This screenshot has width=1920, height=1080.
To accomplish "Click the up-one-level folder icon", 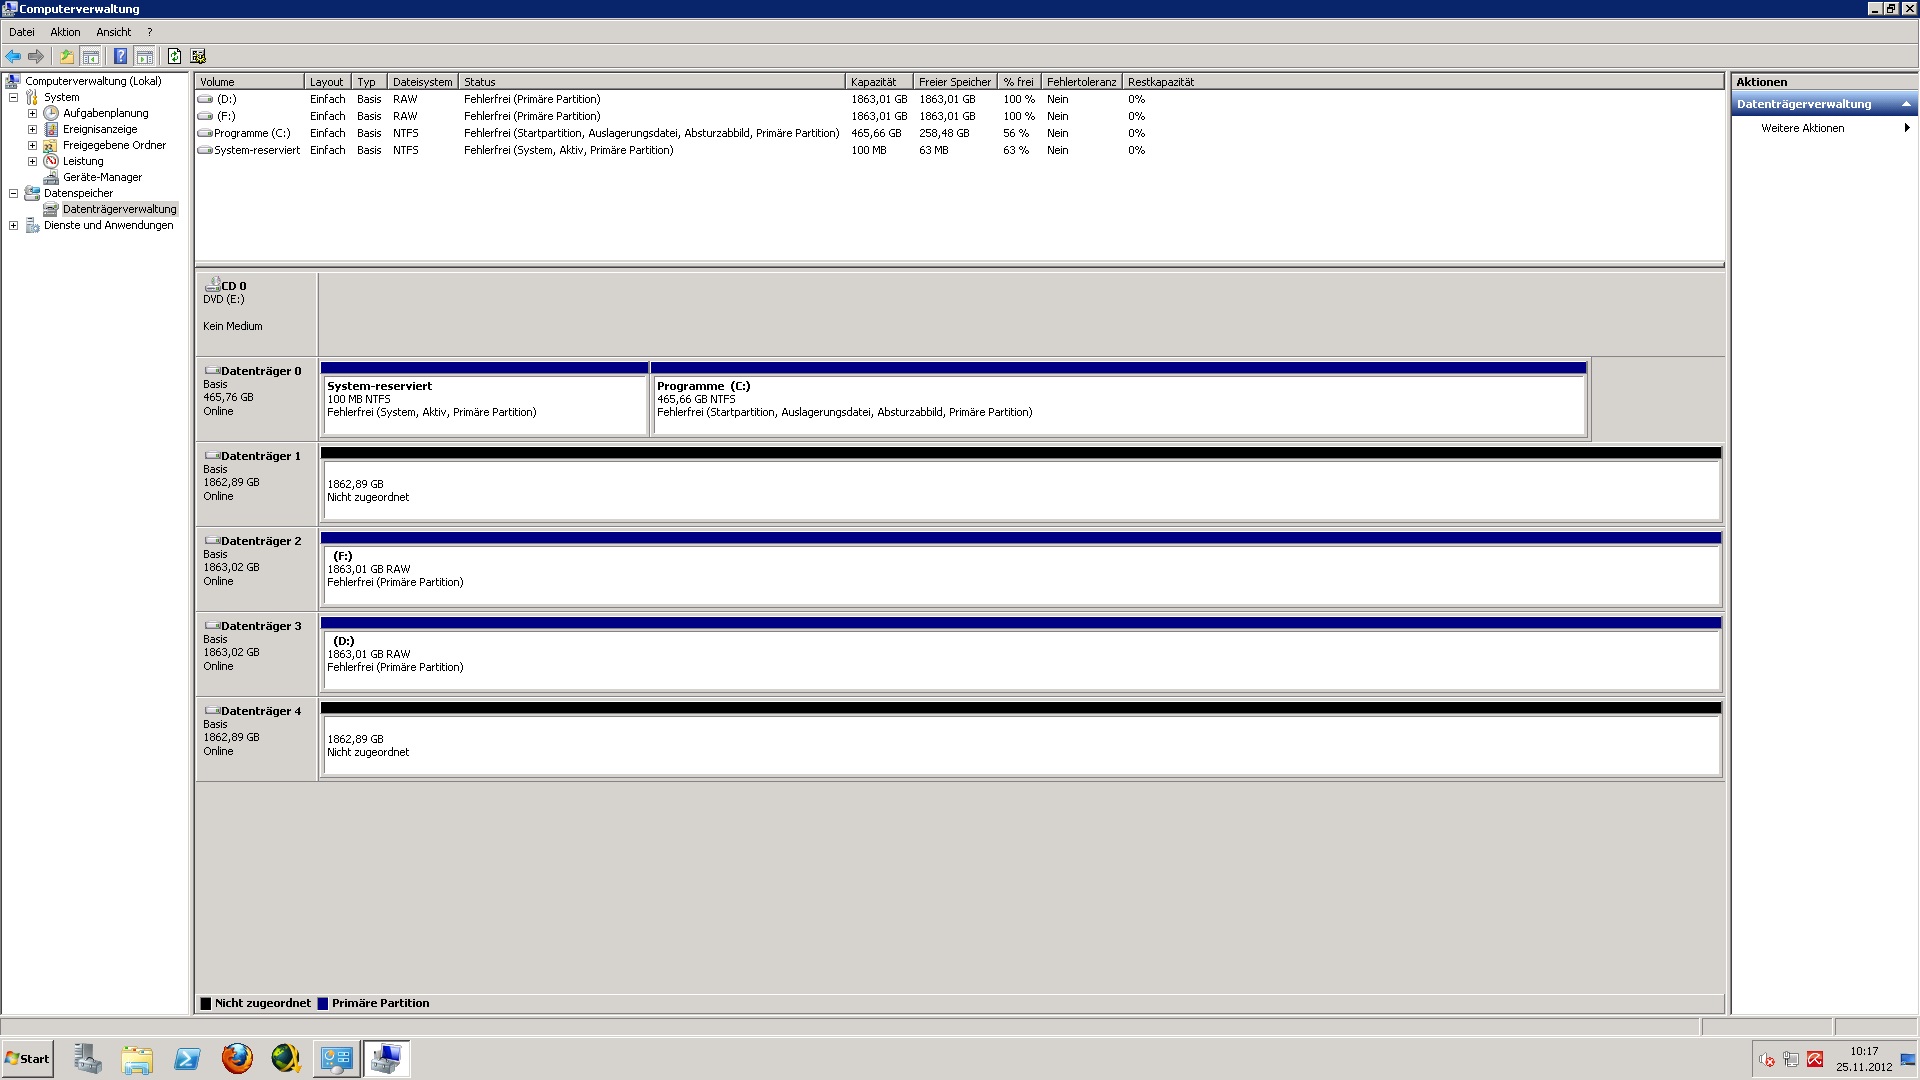I will pyautogui.click(x=66, y=56).
